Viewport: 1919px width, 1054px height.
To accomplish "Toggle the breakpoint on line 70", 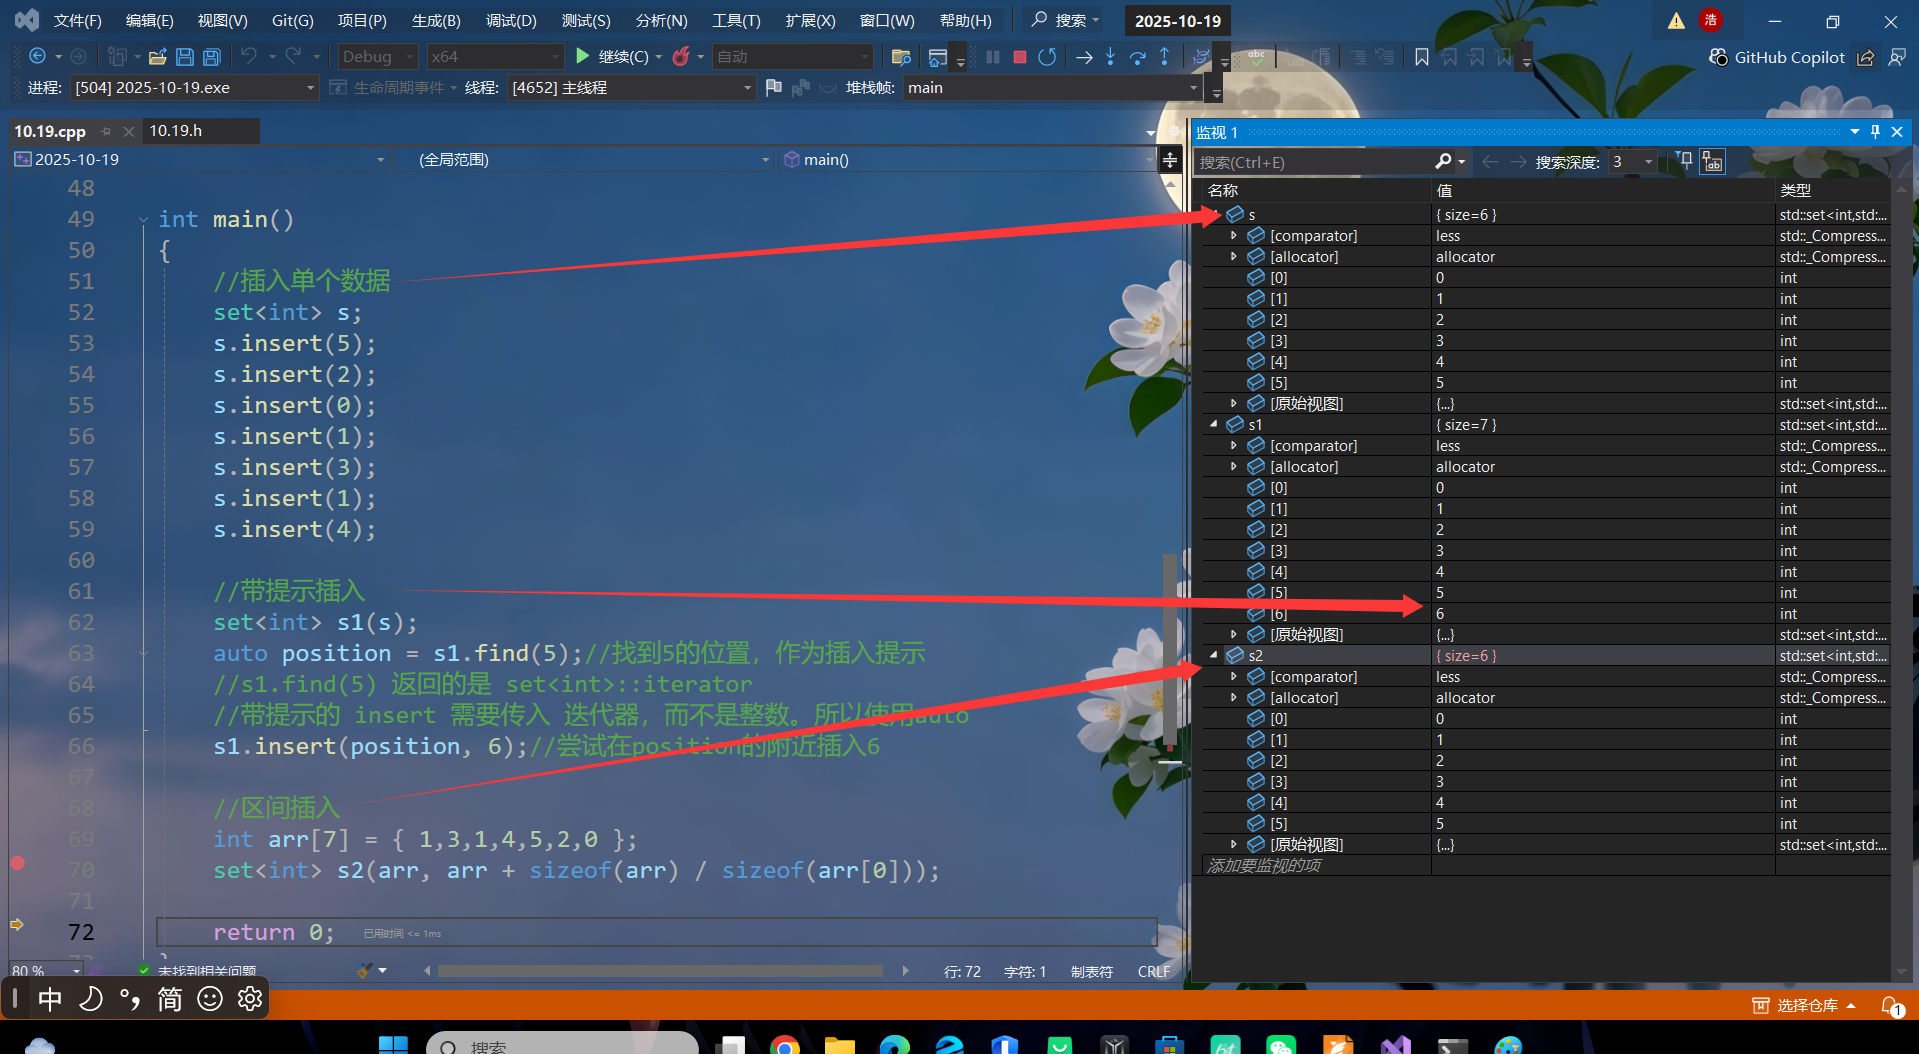I will (18, 863).
